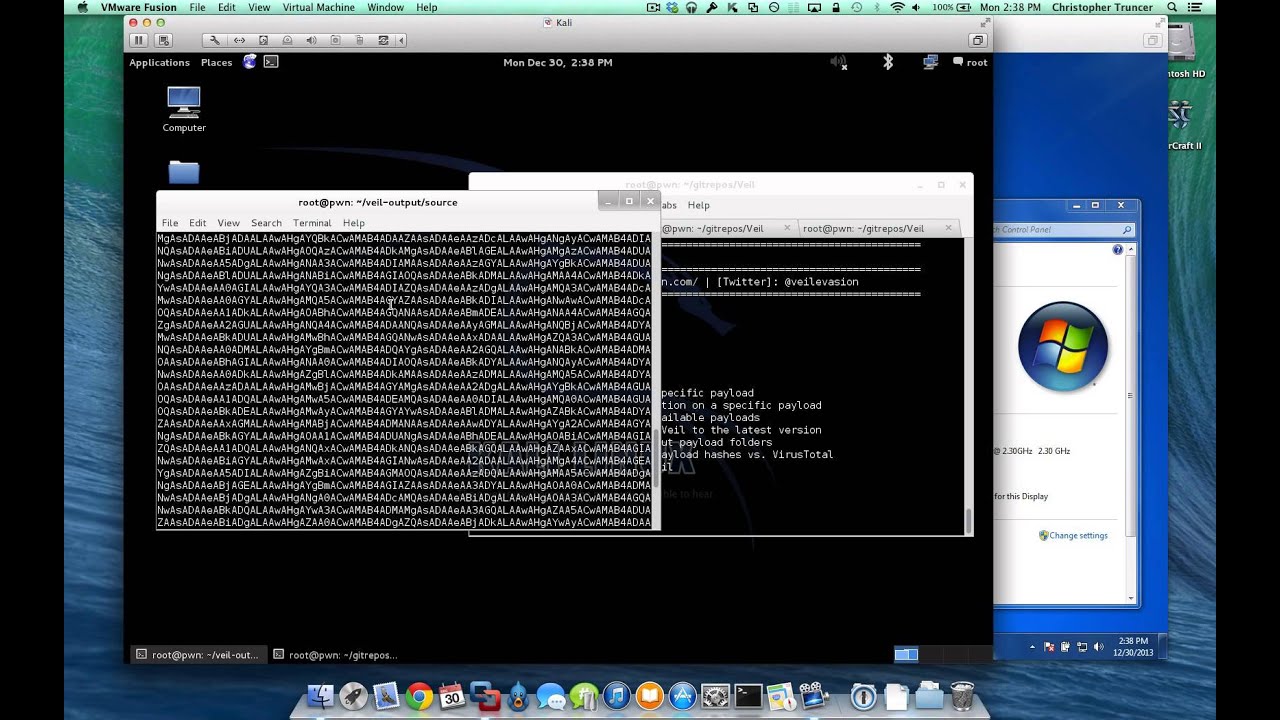1280x720 pixels.
Task: Open System Preferences in the Dock
Action: point(716,695)
